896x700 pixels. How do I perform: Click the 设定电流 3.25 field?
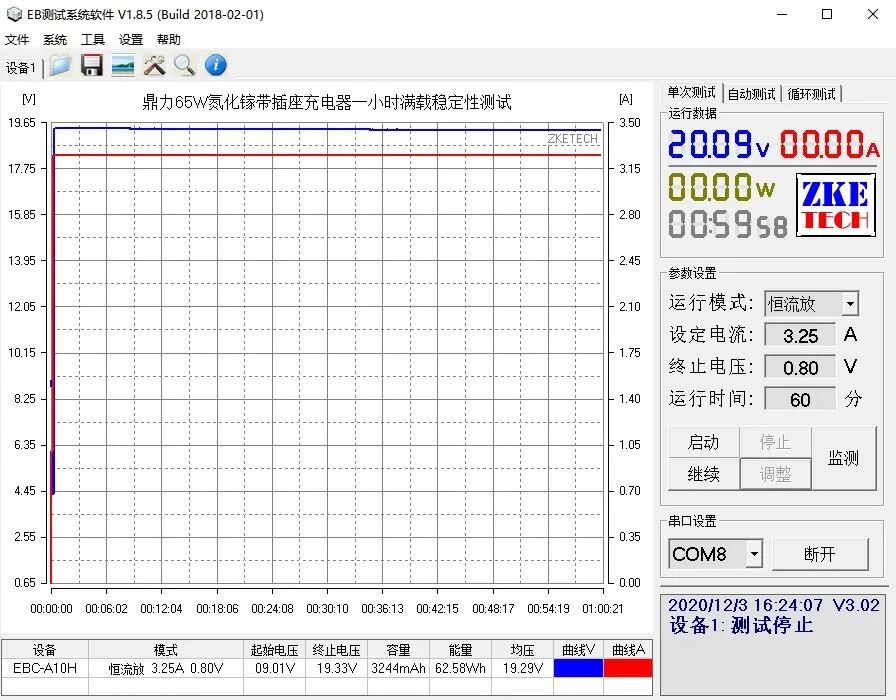(800, 335)
